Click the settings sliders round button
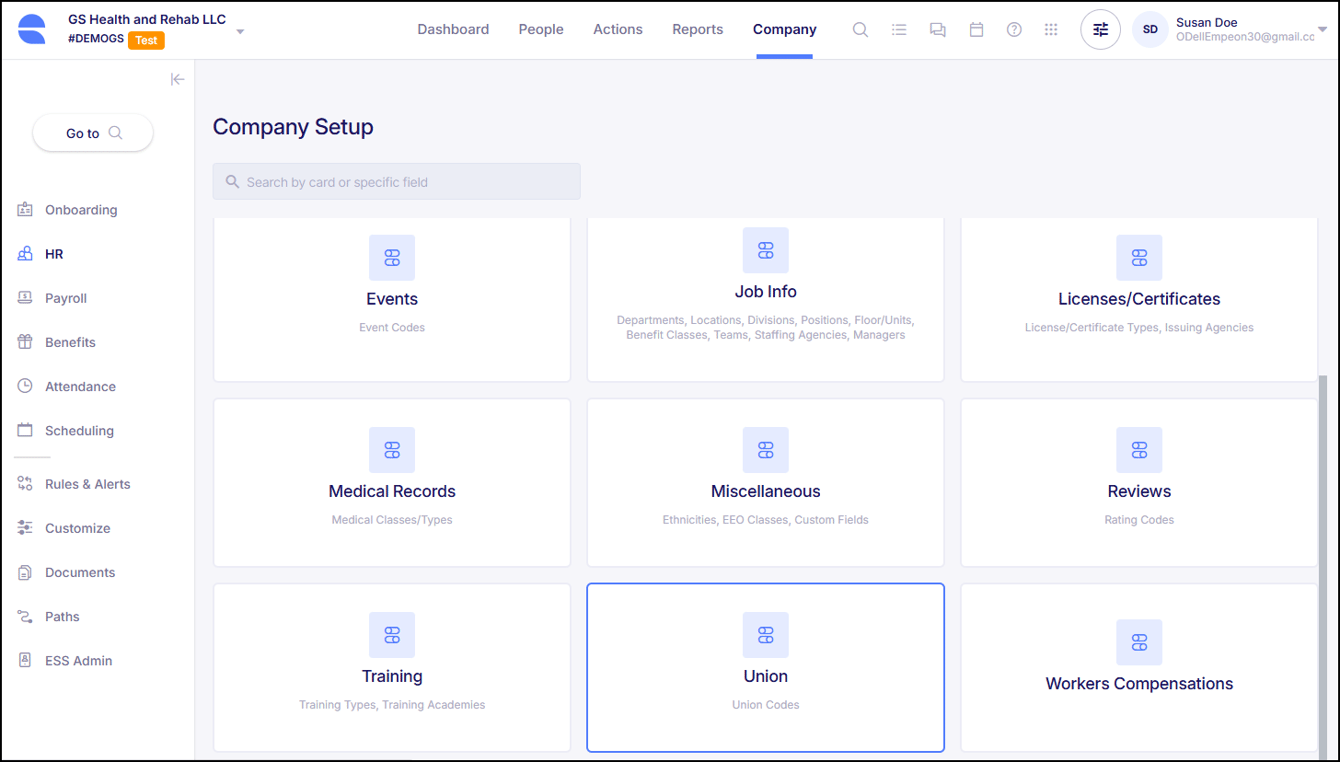Screen dimensions: 1340x762 [1100, 30]
